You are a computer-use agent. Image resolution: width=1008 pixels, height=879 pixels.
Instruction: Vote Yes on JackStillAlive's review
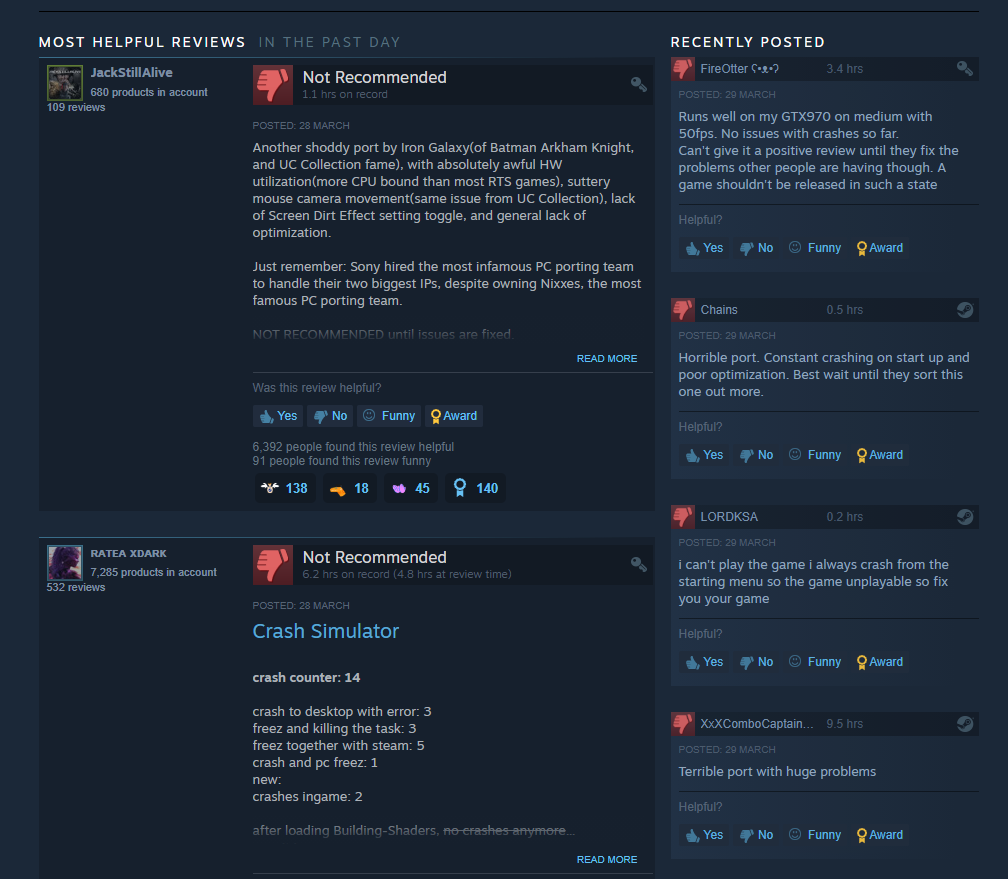(x=278, y=416)
